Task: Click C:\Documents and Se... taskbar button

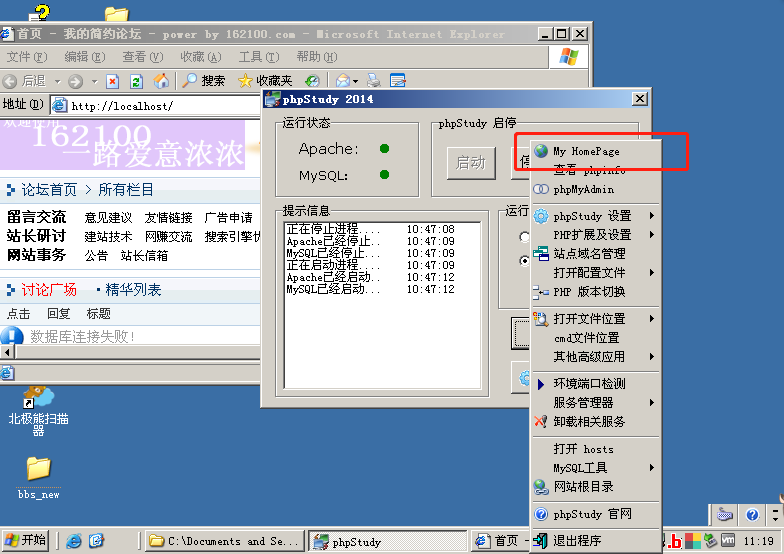Action: 224,541
